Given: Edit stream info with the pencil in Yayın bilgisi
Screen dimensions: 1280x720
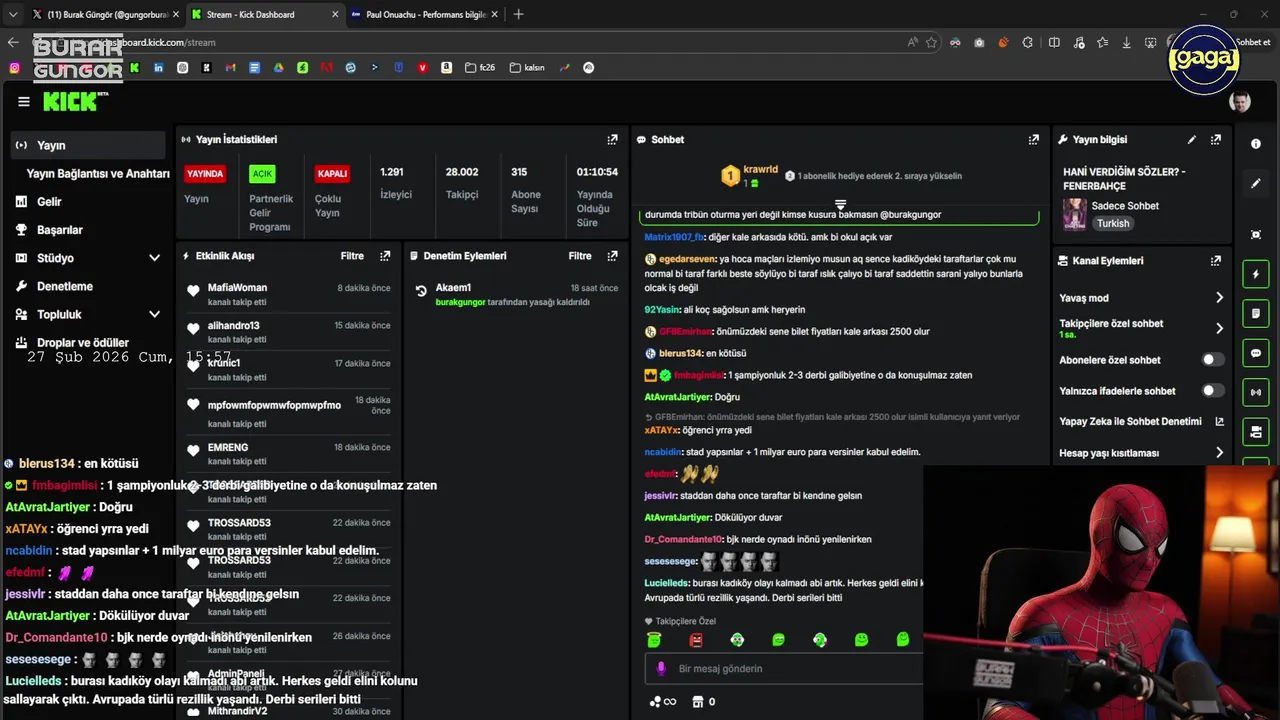Looking at the screenshot, I should pos(1191,140).
